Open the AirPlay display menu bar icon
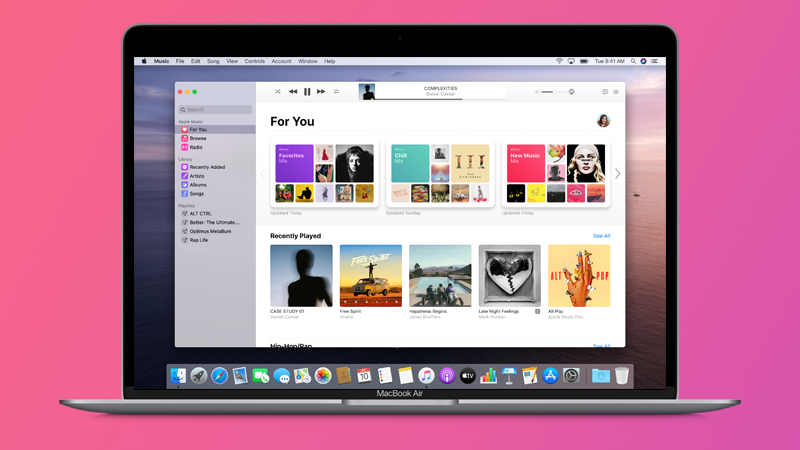Screen dimensions: 800x450 click(x=571, y=61)
